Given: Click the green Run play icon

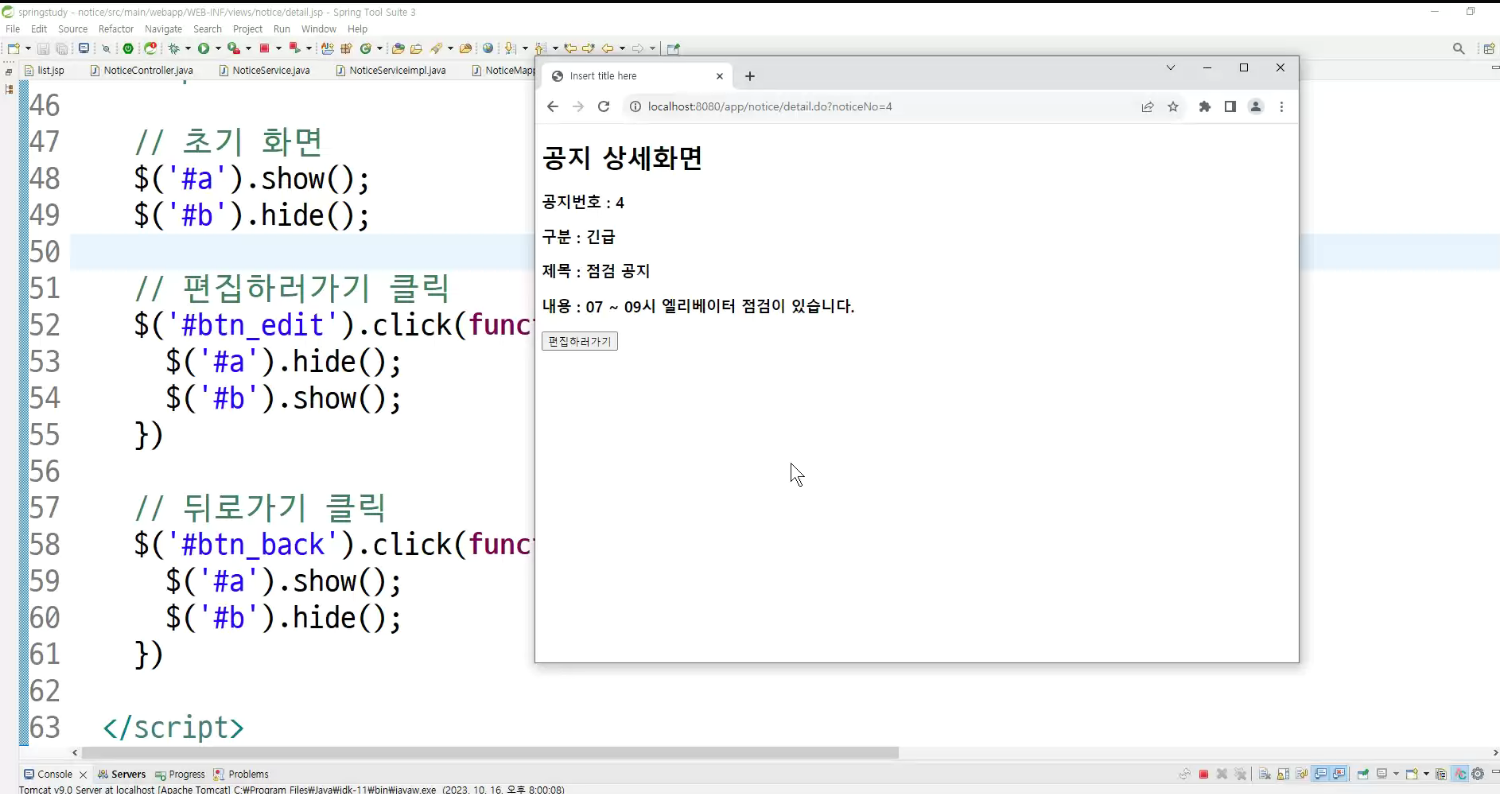Looking at the screenshot, I should 203,48.
